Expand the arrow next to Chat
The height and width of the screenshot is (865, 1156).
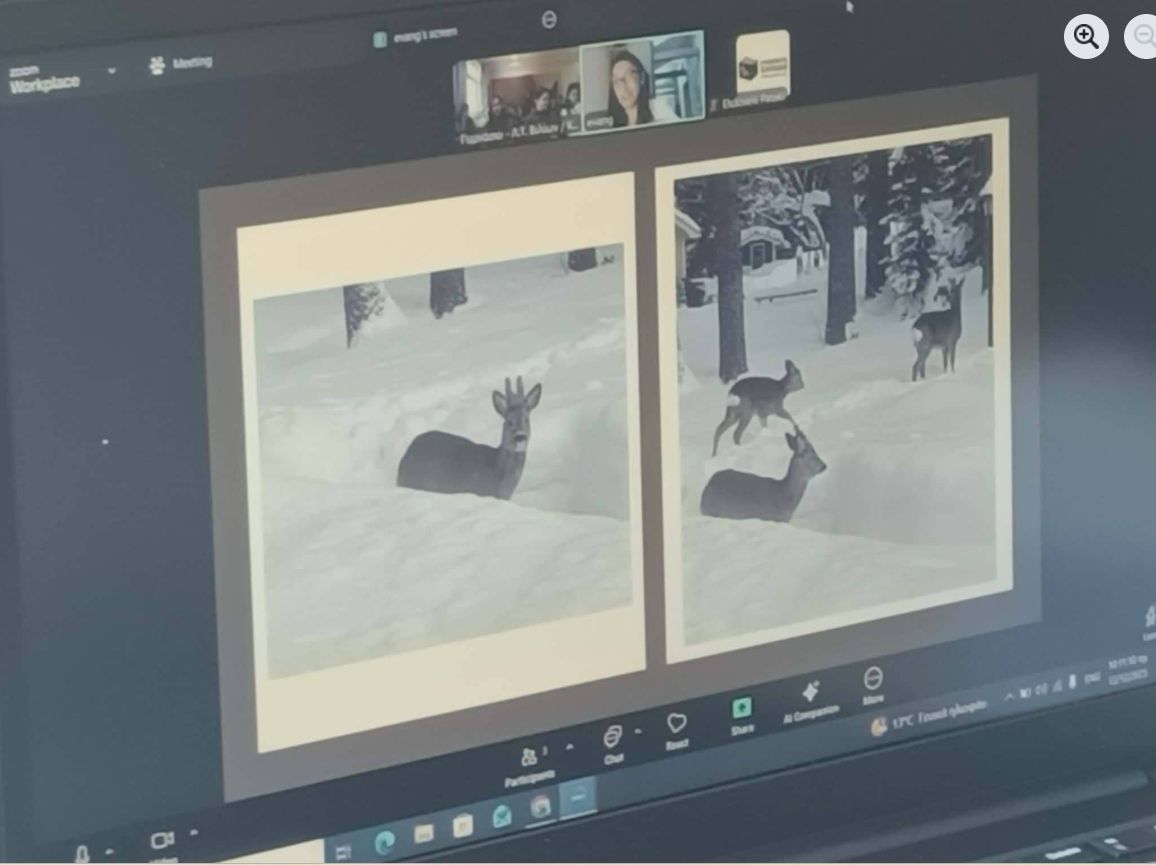(639, 732)
